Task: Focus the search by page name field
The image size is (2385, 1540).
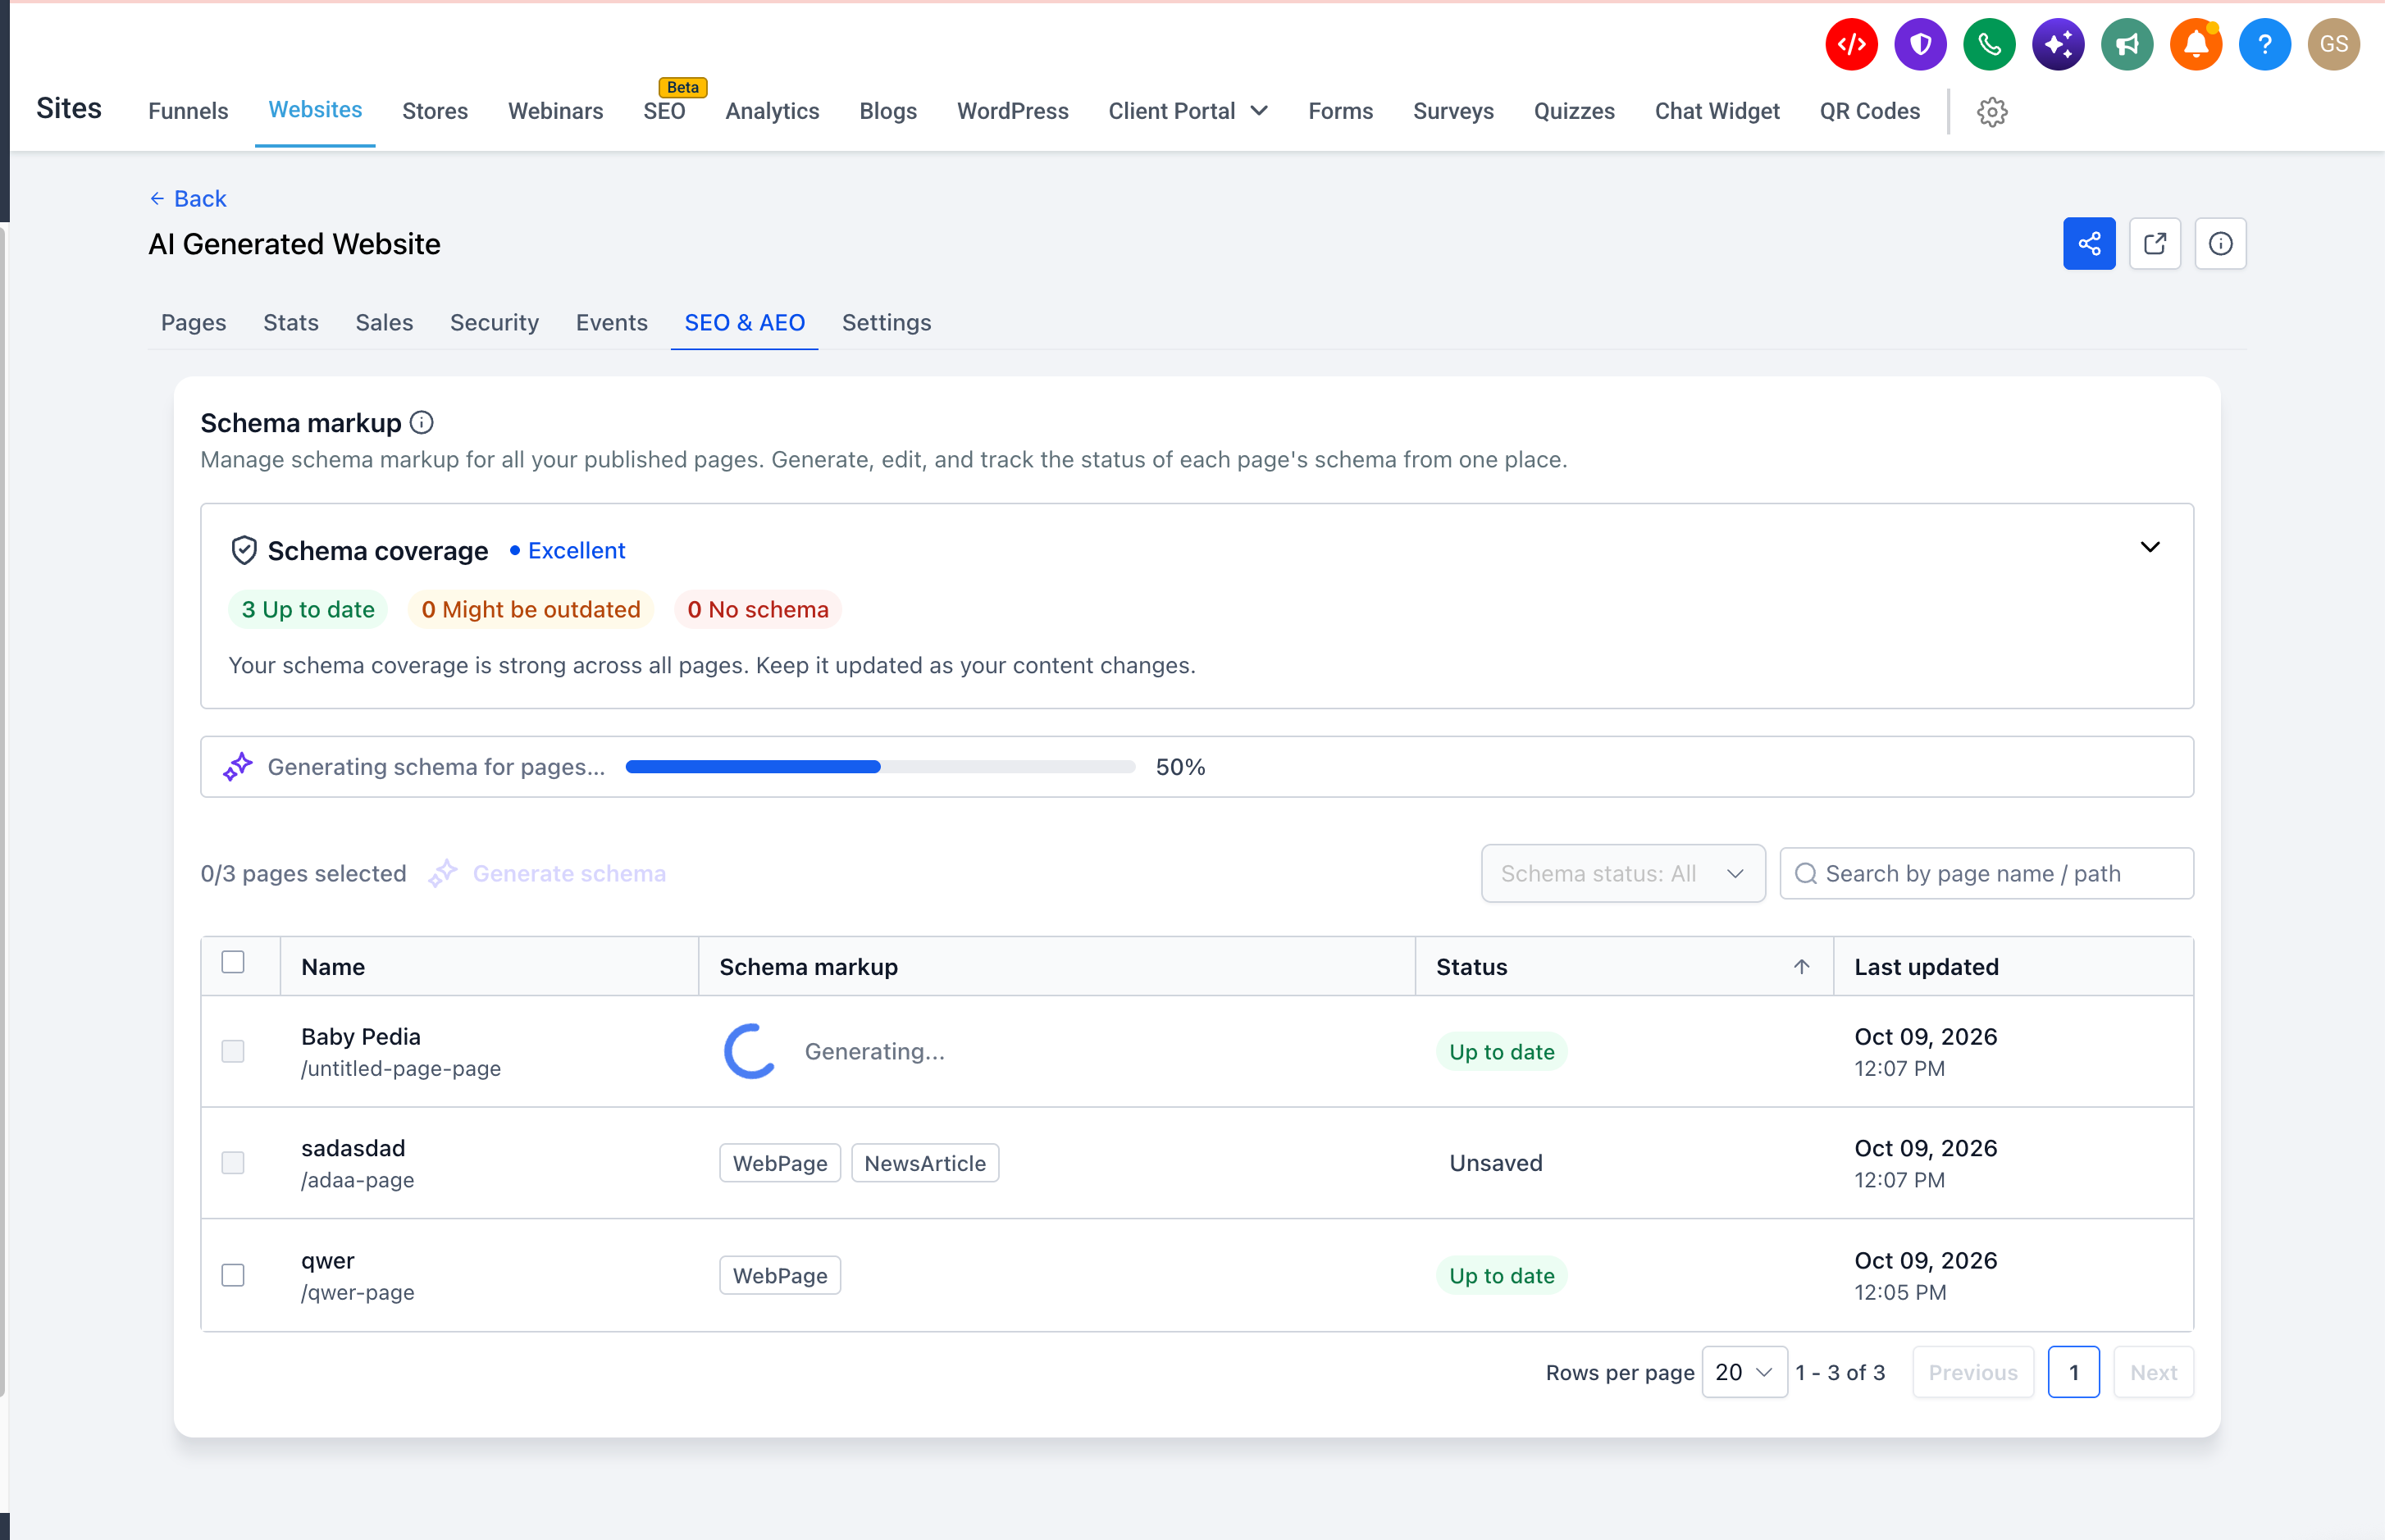Action: [x=1986, y=873]
